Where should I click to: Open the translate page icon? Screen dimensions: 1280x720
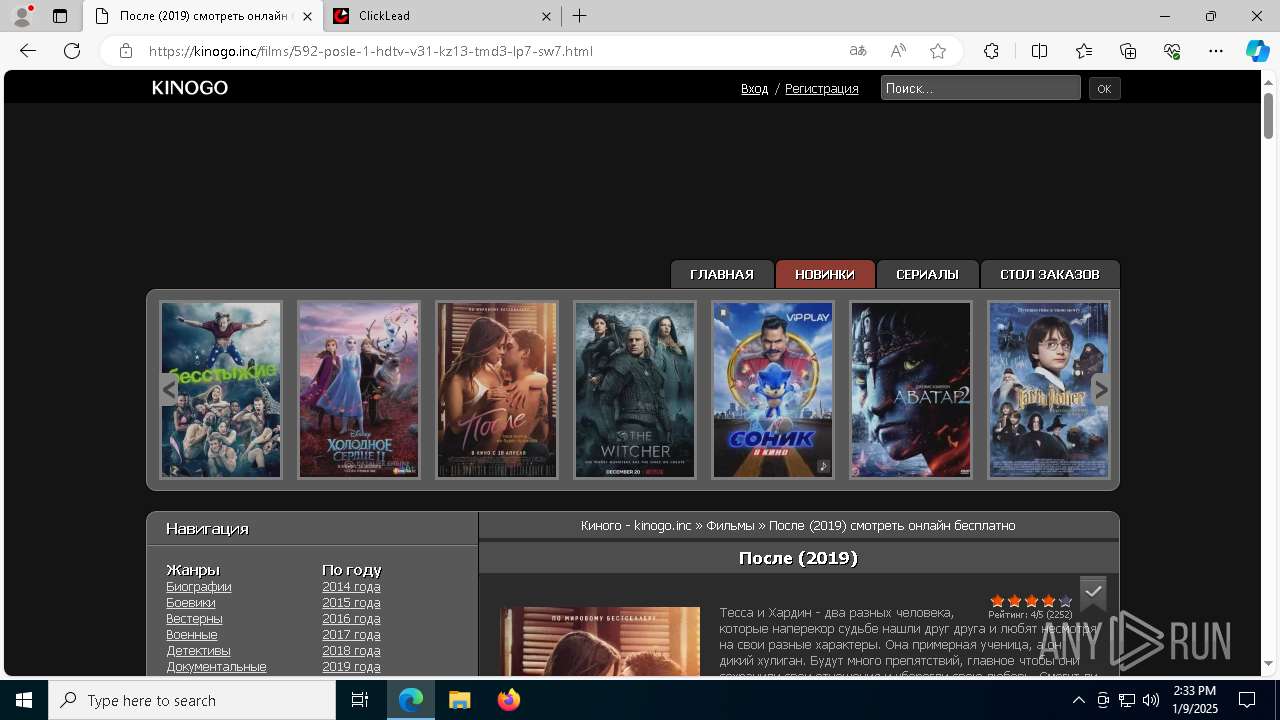[x=858, y=51]
